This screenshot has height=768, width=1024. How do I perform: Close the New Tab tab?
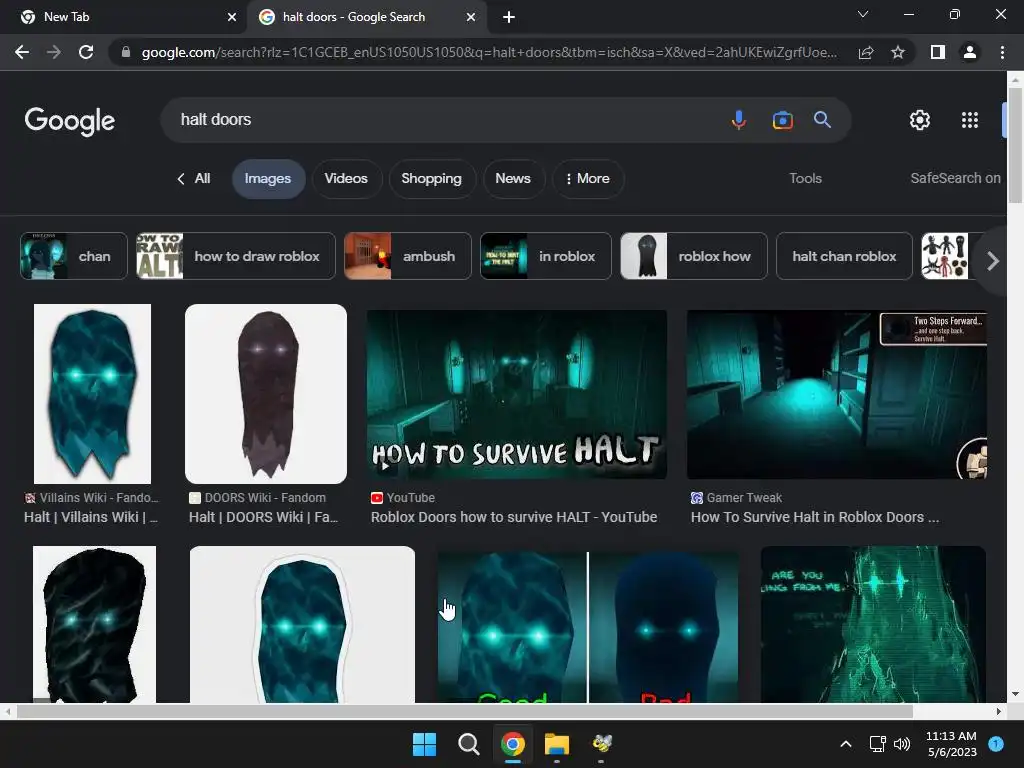pos(232,17)
